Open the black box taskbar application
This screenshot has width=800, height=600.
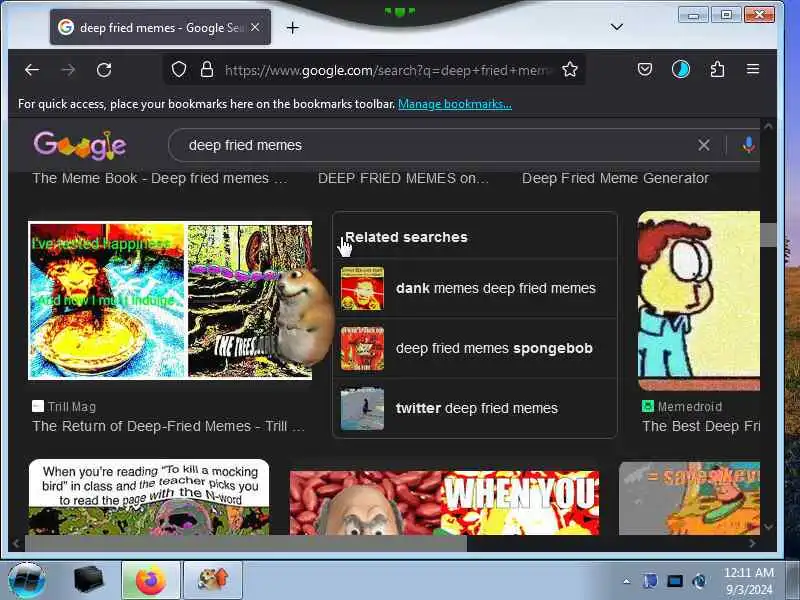(89, 580)
